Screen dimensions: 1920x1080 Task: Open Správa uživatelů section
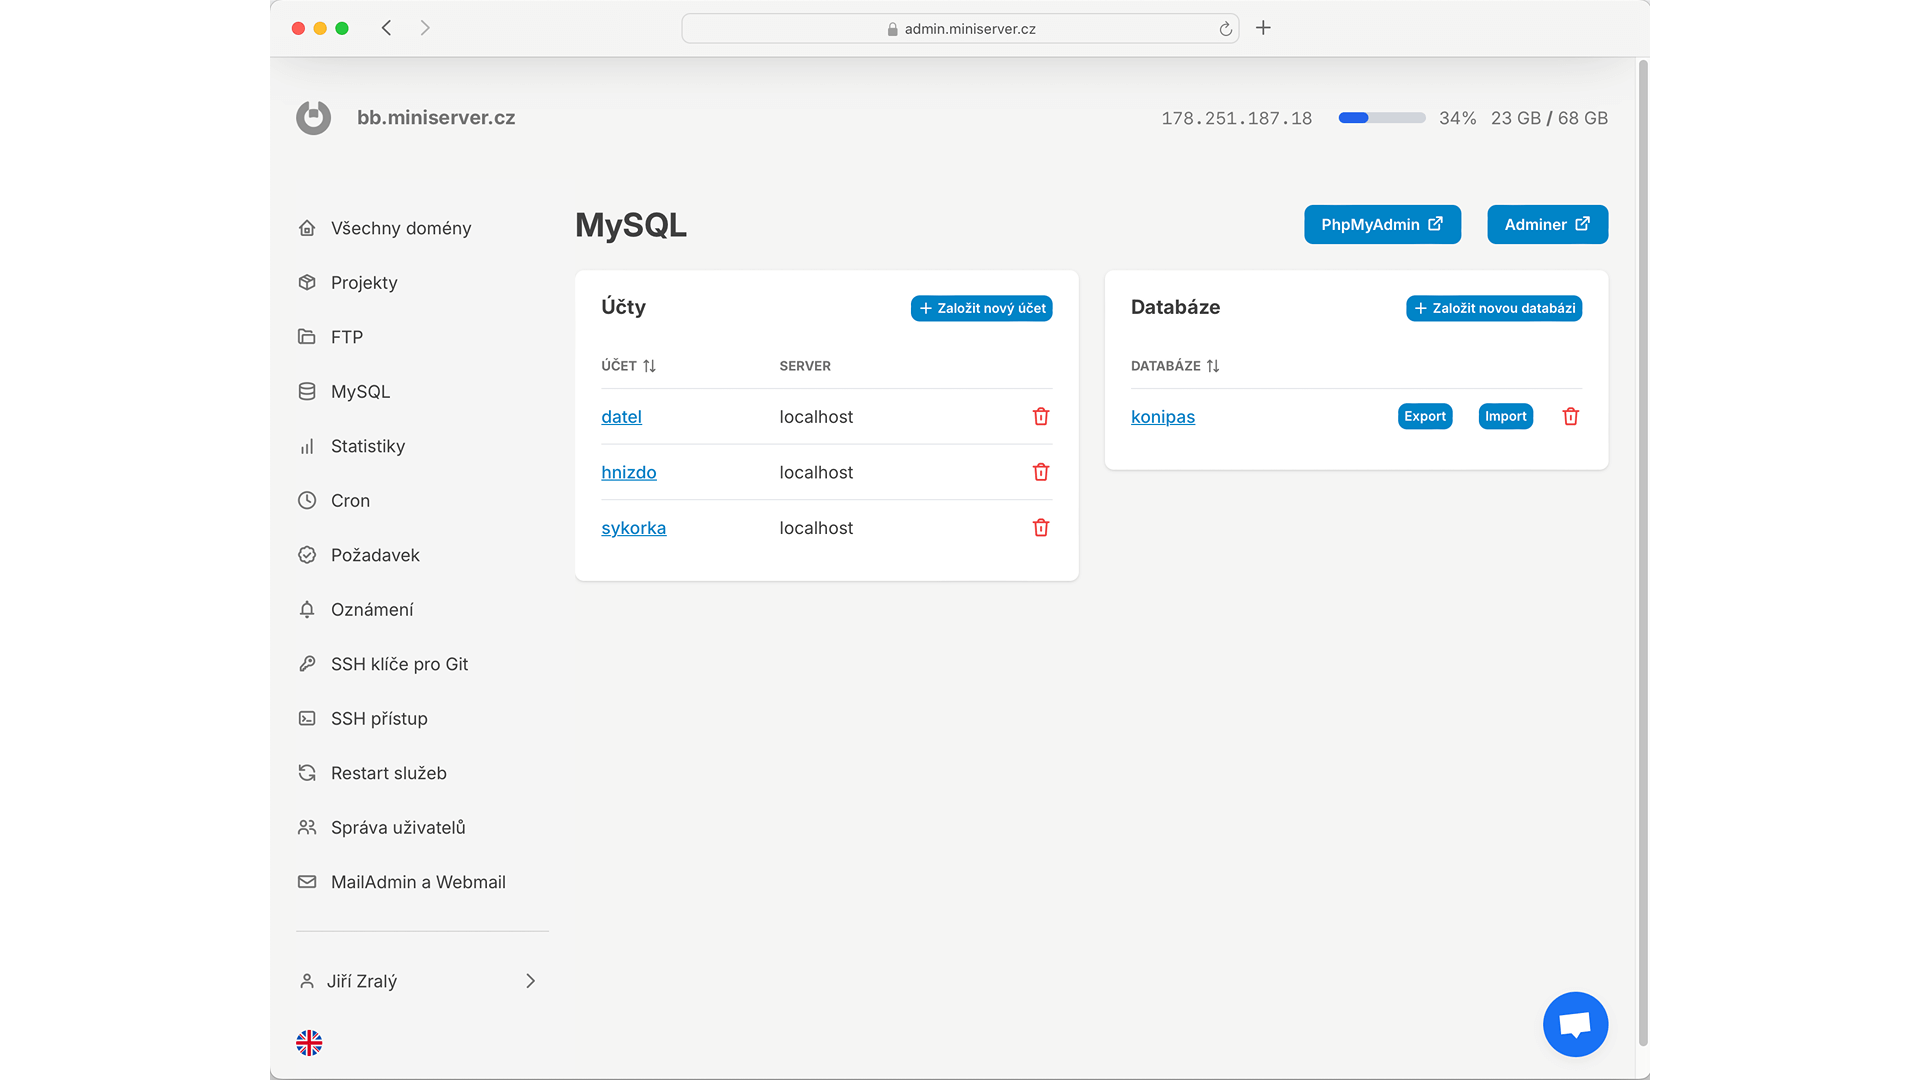pos(398,827)
